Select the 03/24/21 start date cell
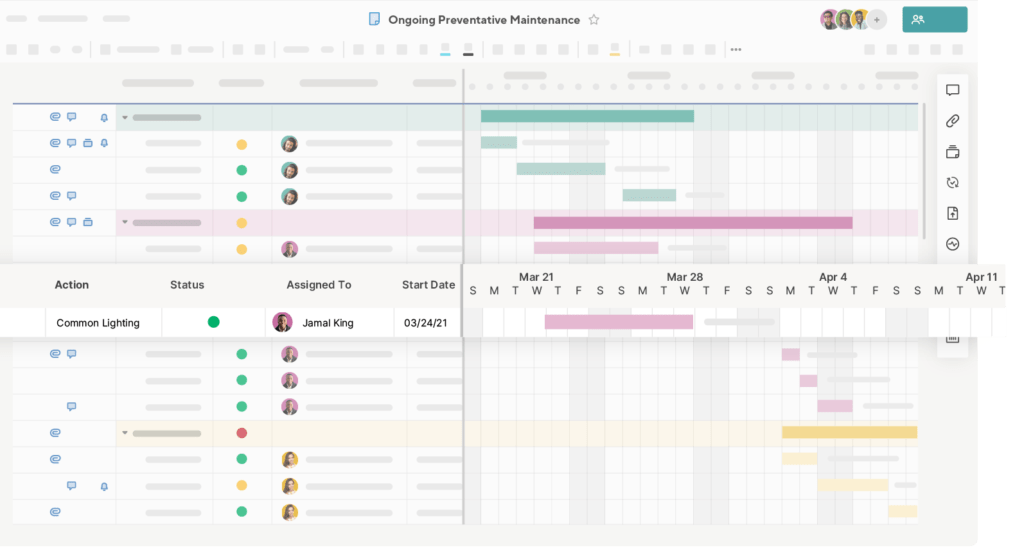Screen dimensions: 1024x552 (x=427, y=323)
